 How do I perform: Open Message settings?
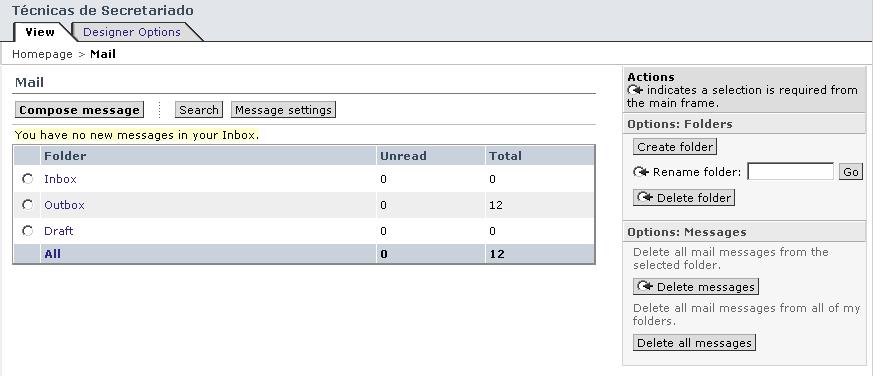click(x=283, y=110)
